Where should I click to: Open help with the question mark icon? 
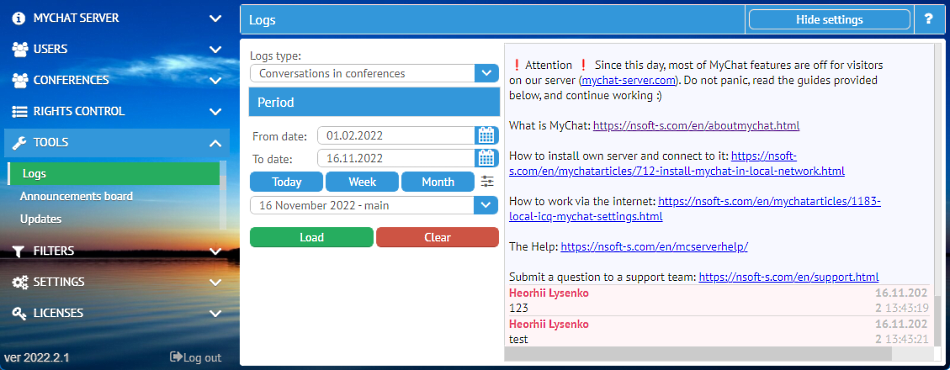[929, 19]
